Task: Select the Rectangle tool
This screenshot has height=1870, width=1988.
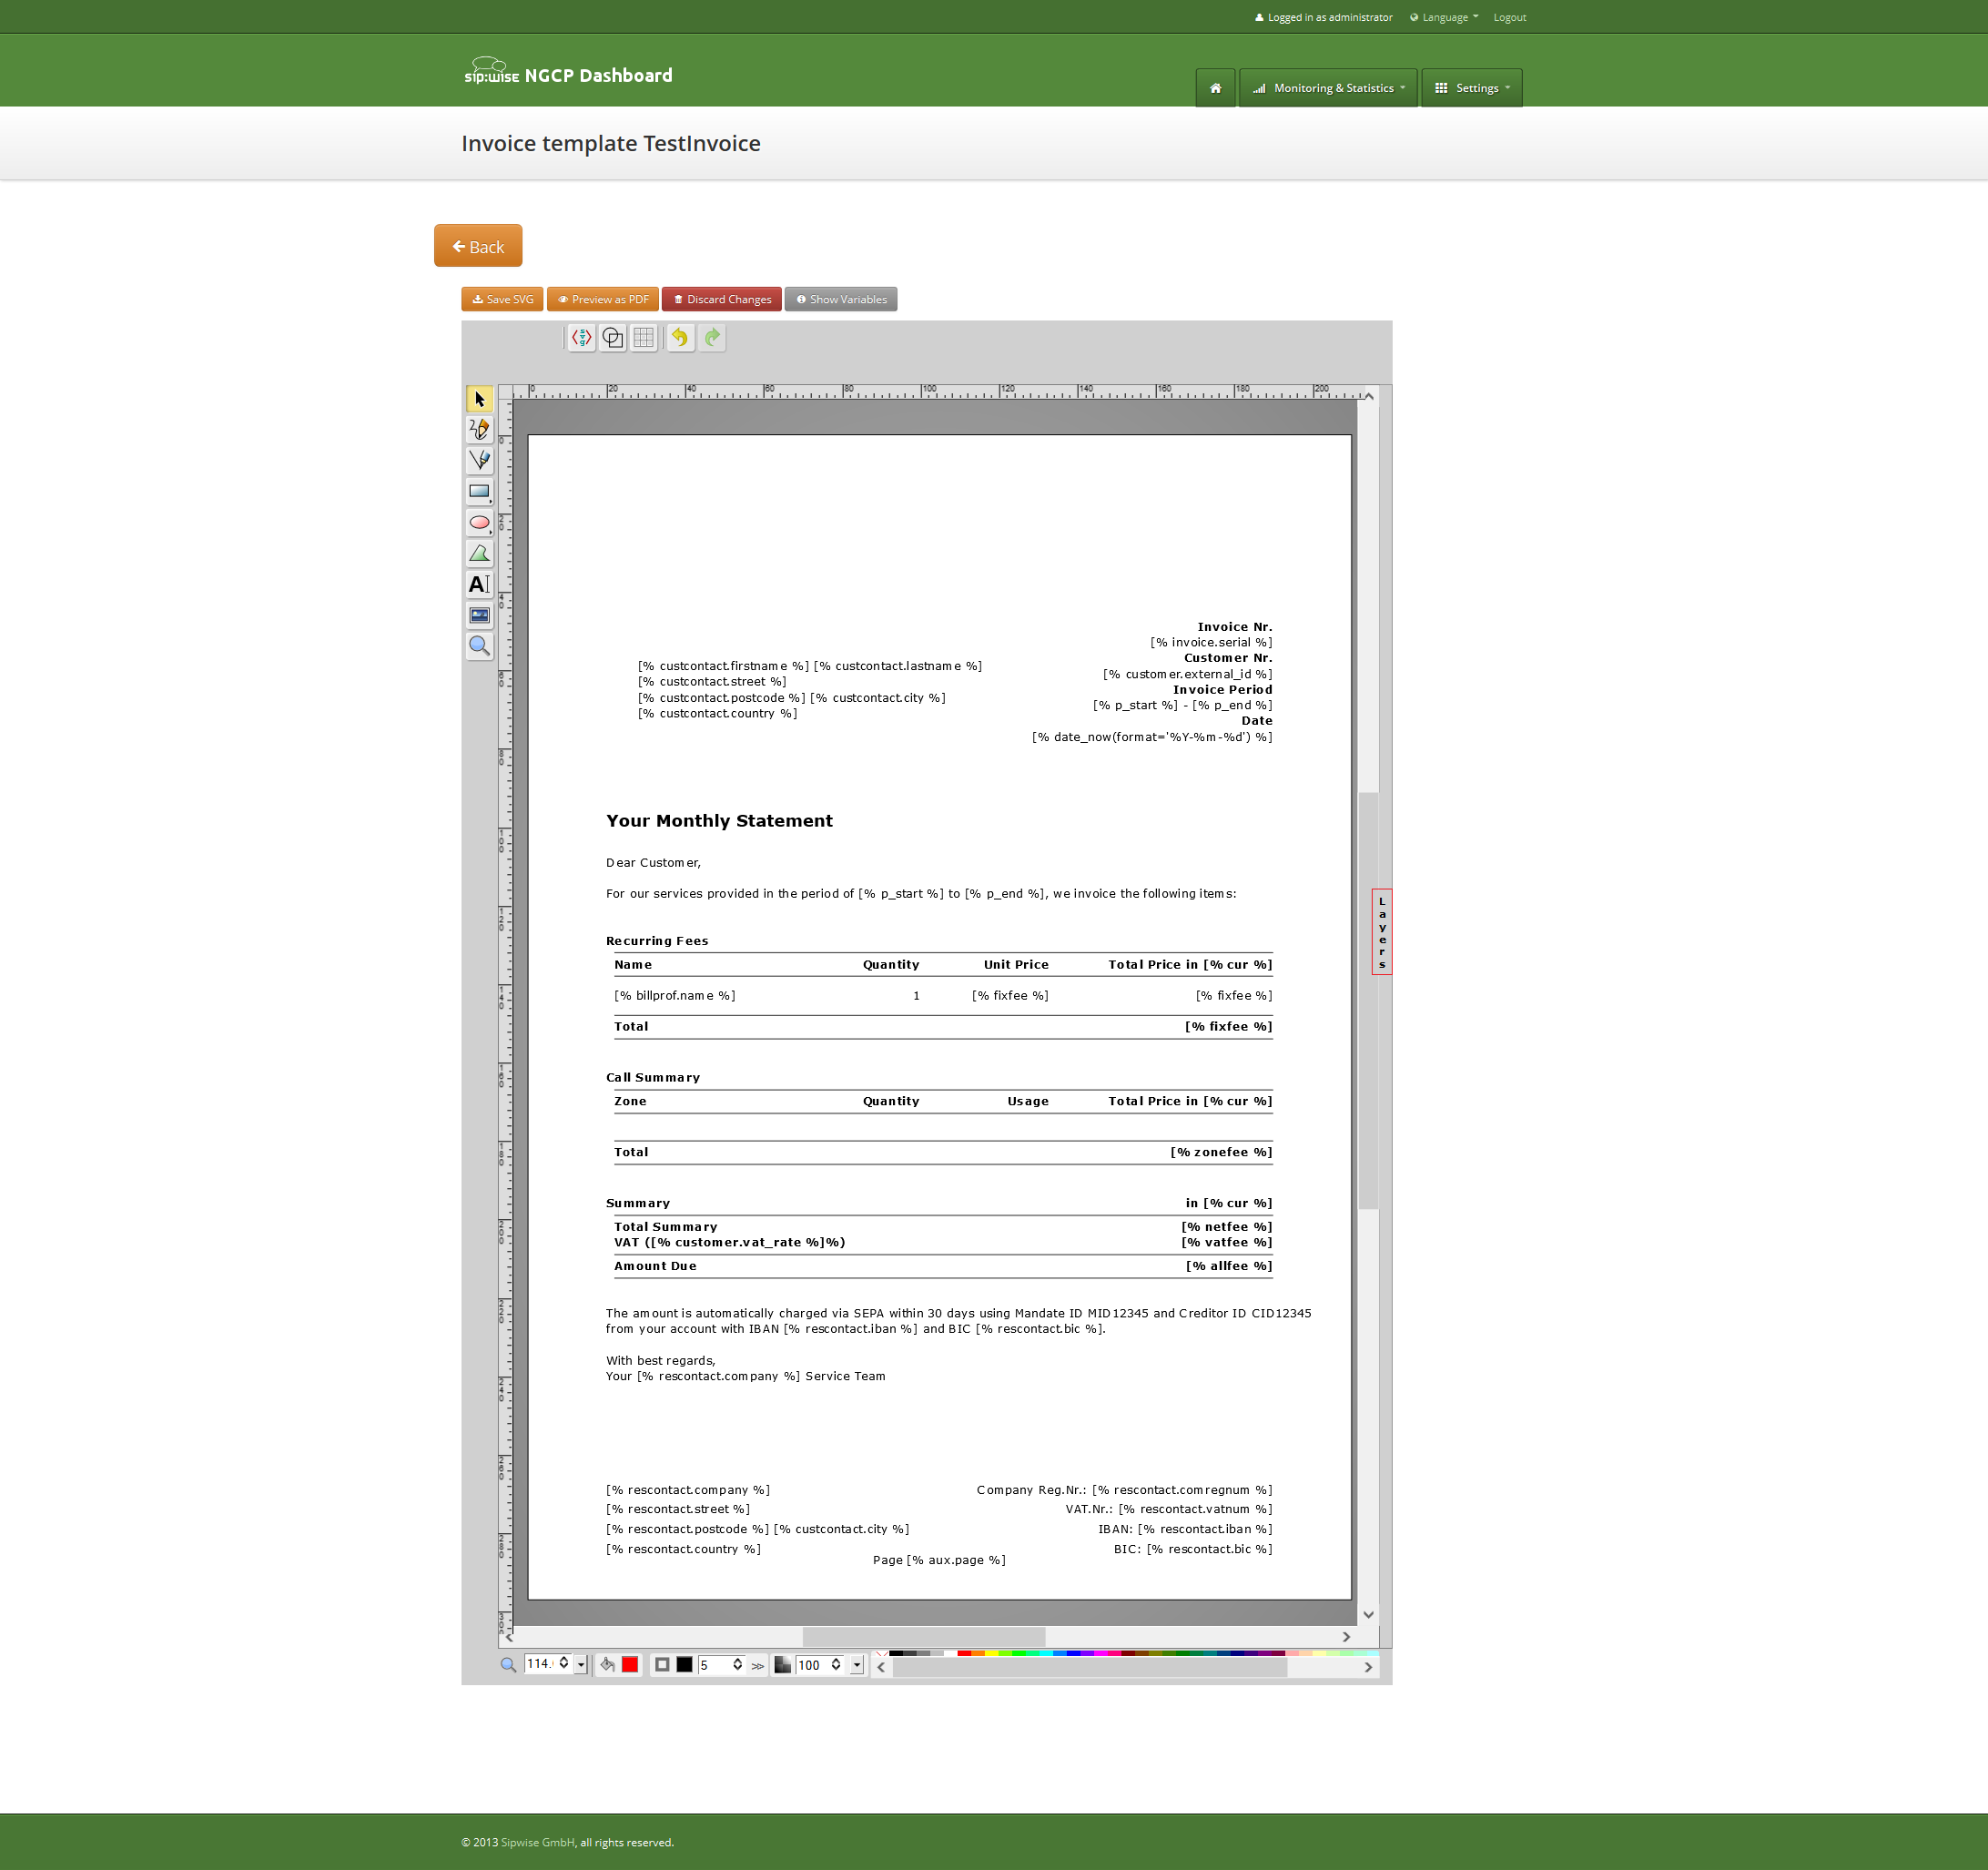Action: coord(480,491)
